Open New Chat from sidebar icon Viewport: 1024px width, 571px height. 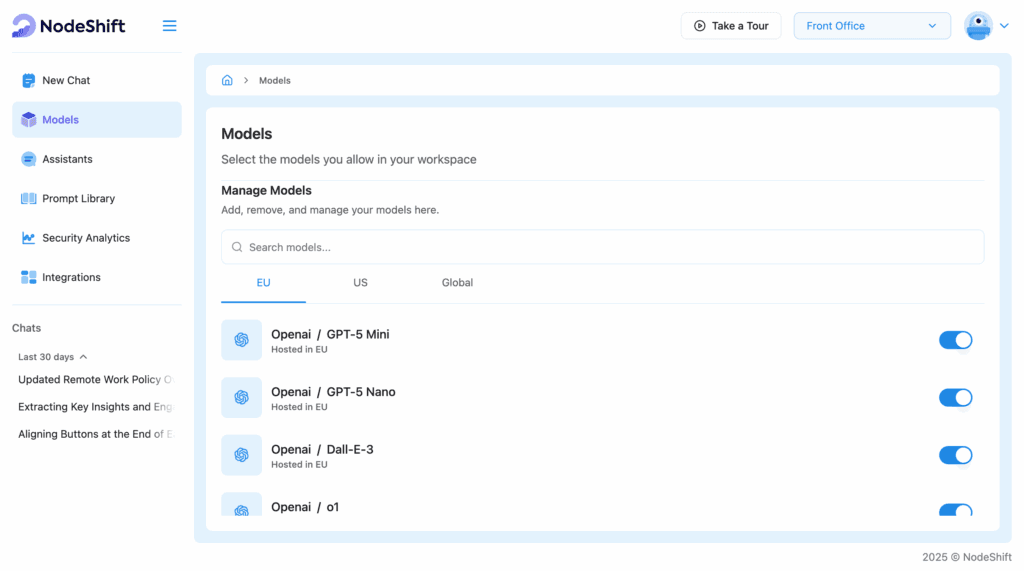pyautogui.click(x=29, y=80)
